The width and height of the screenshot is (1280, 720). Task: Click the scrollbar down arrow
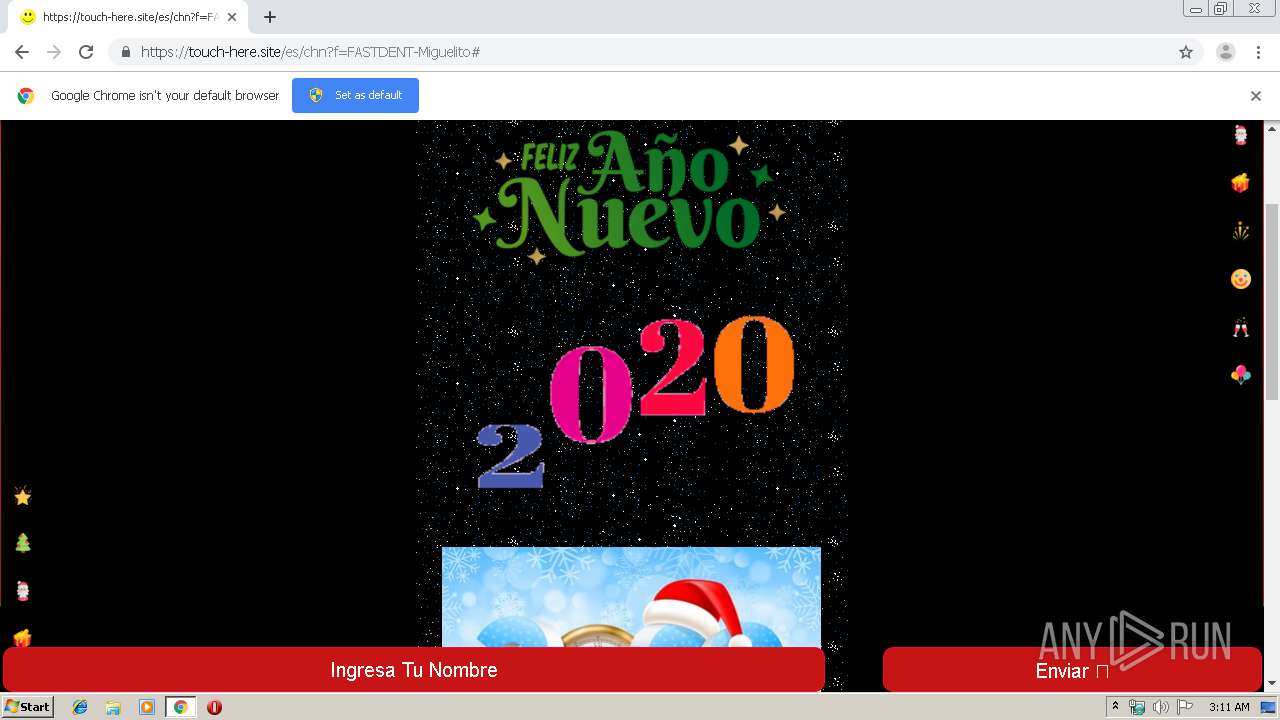(1271, 684)
